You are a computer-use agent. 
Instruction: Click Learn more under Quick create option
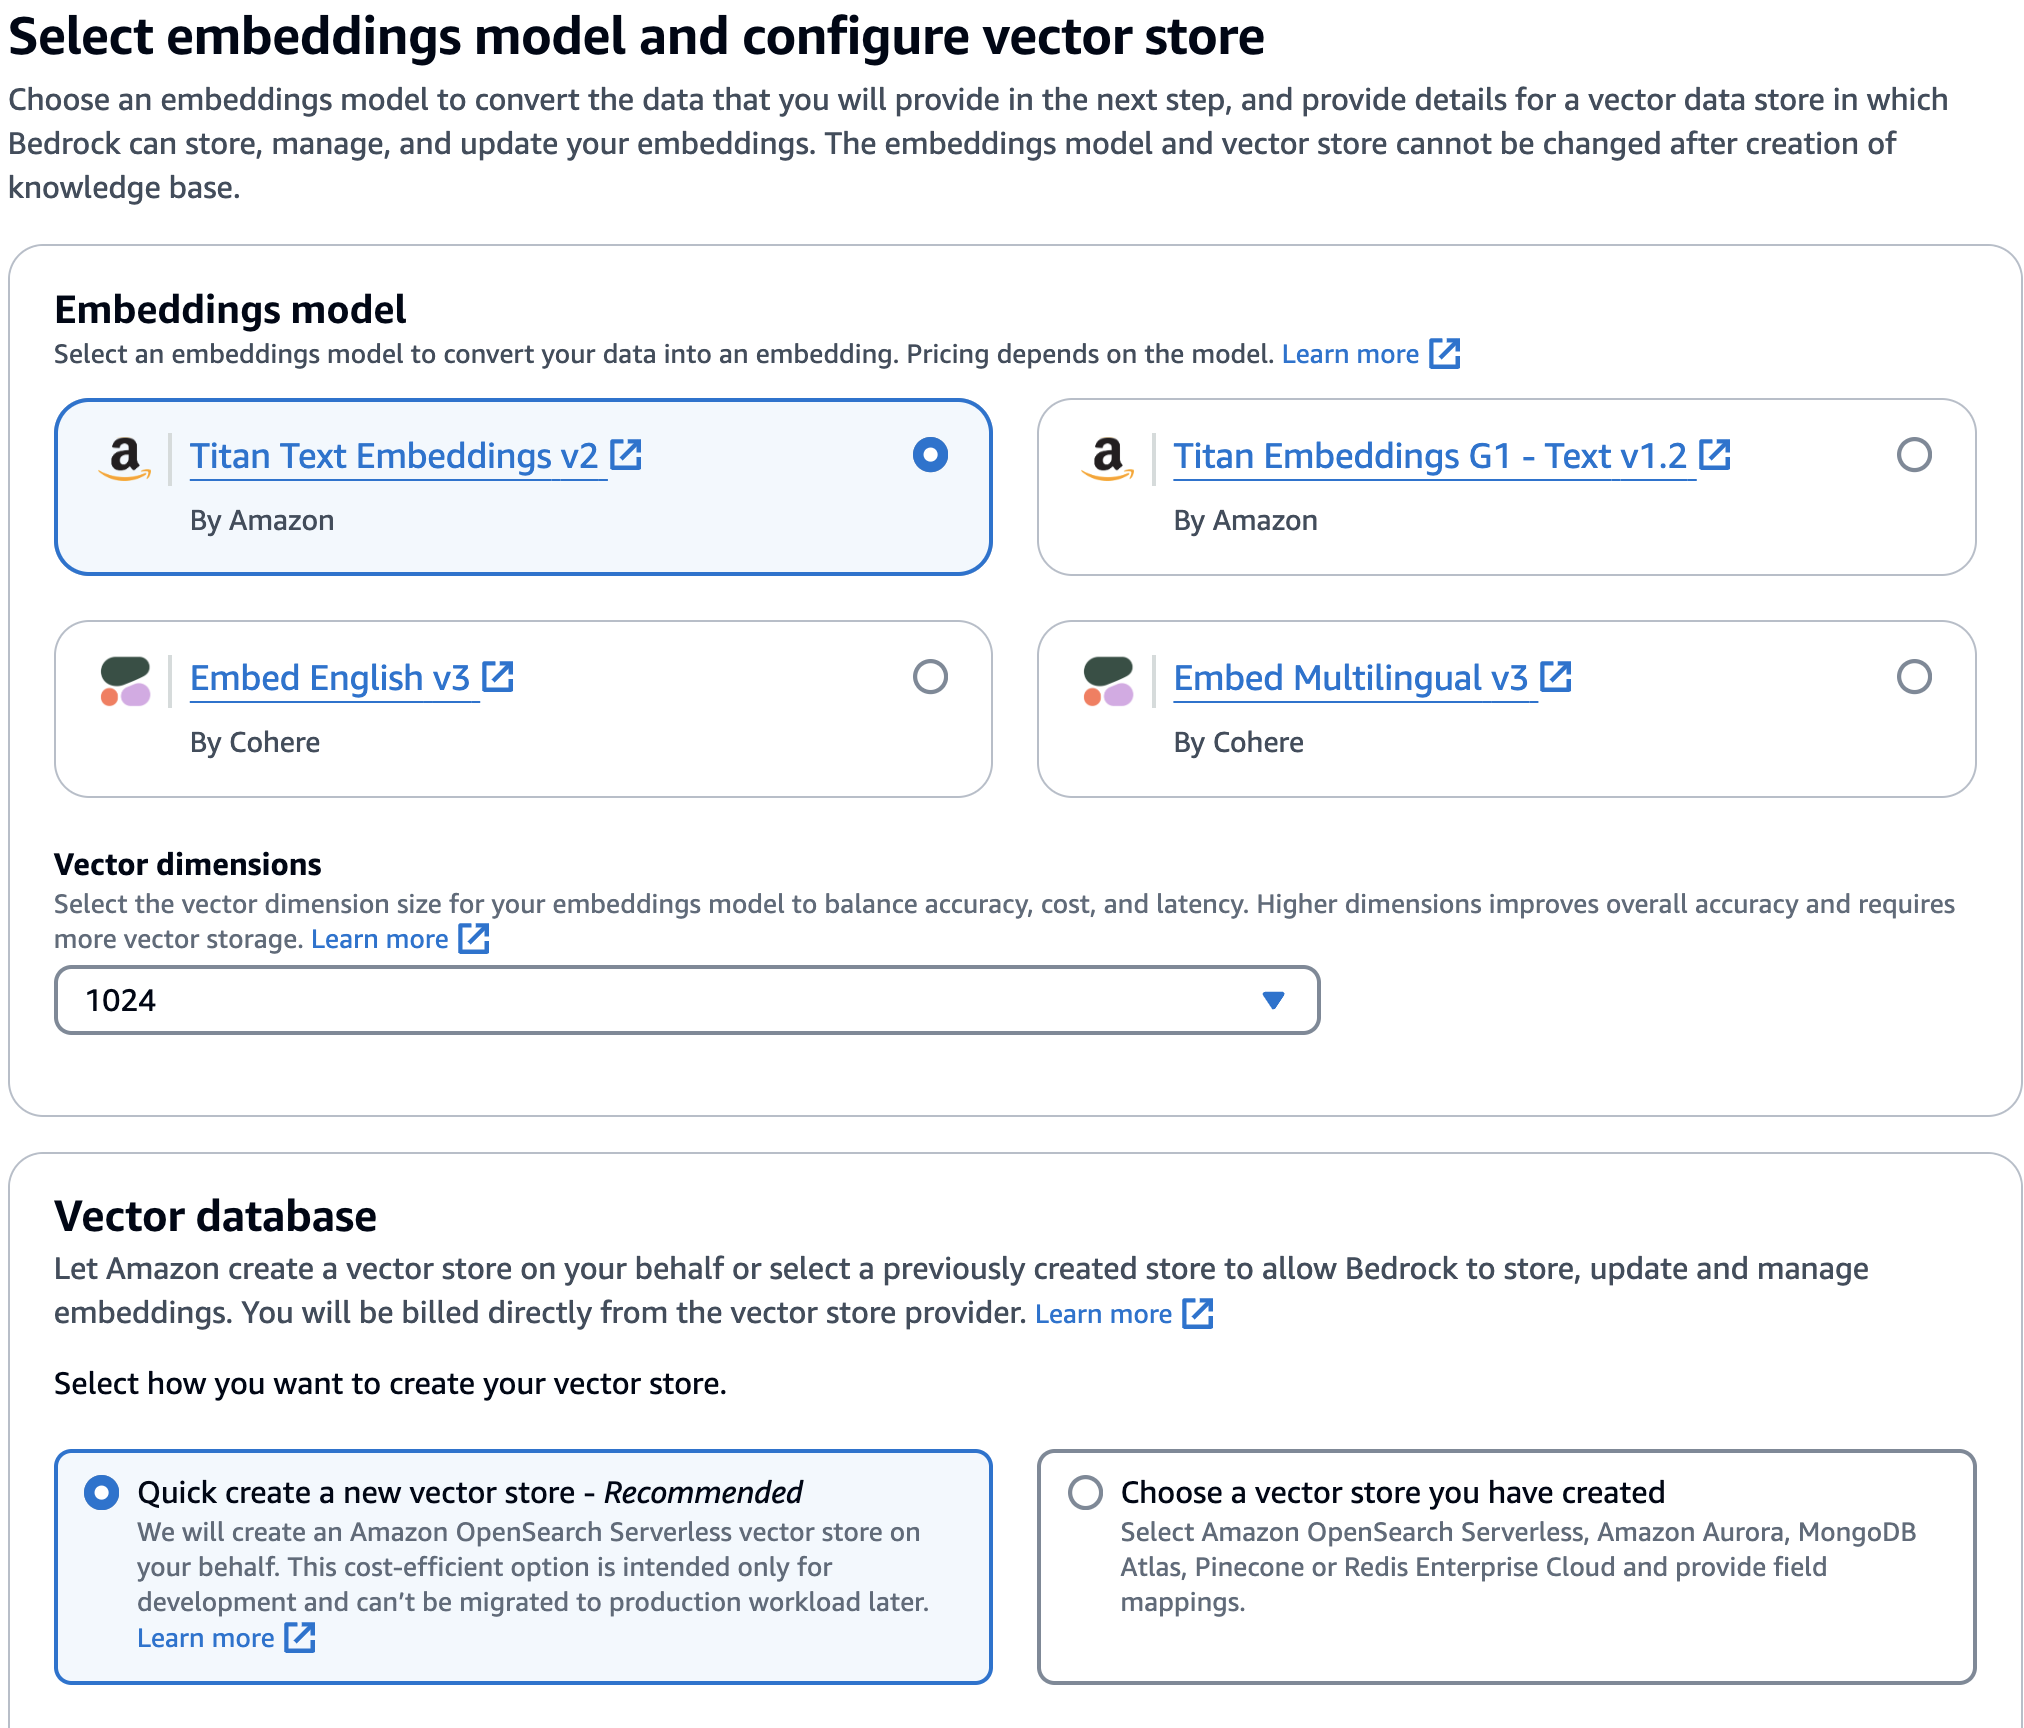click(x=207, y=1637)
